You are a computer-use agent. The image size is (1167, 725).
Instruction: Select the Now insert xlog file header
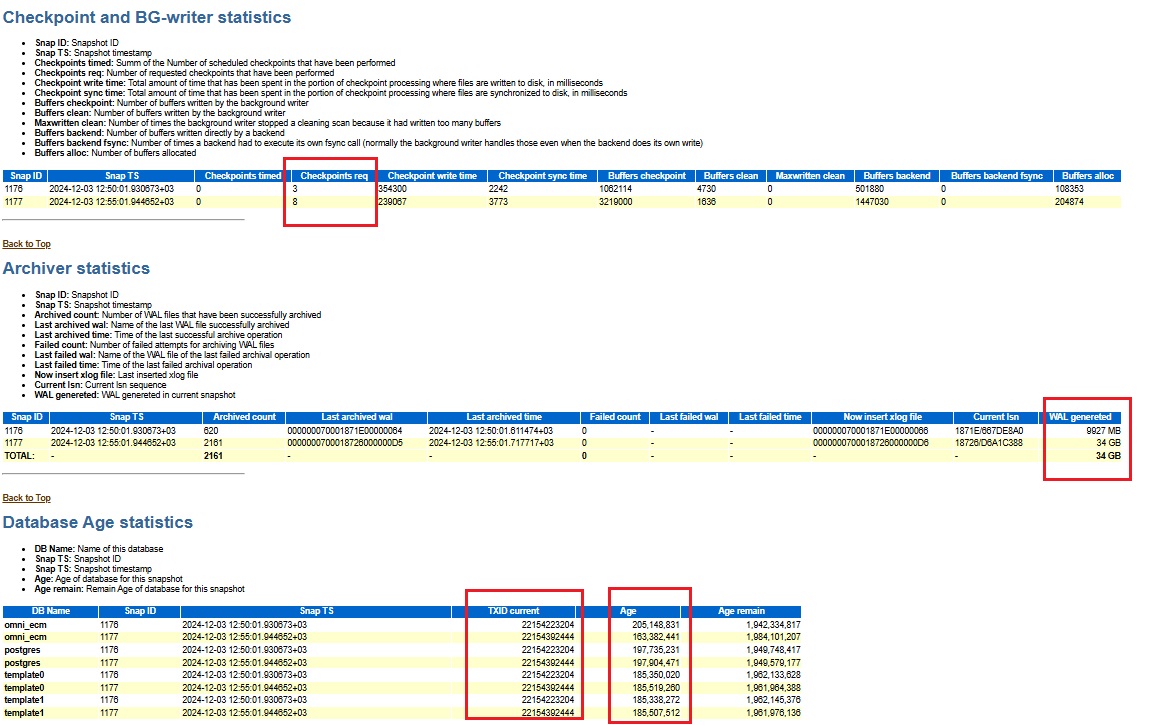pos(881,417)
